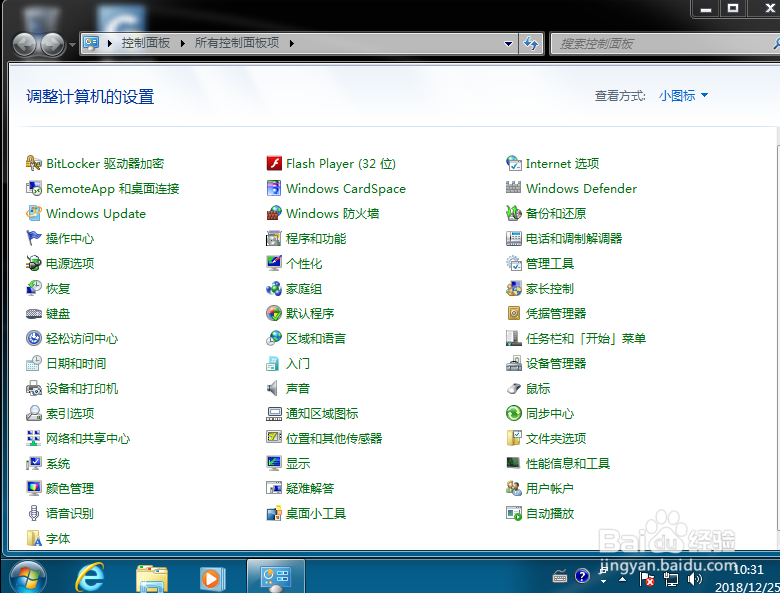Open the BitLocker 驱动器加密 icon
This screenshot has width=780, height=593.
pyautogui.click(x=34, y=163)
